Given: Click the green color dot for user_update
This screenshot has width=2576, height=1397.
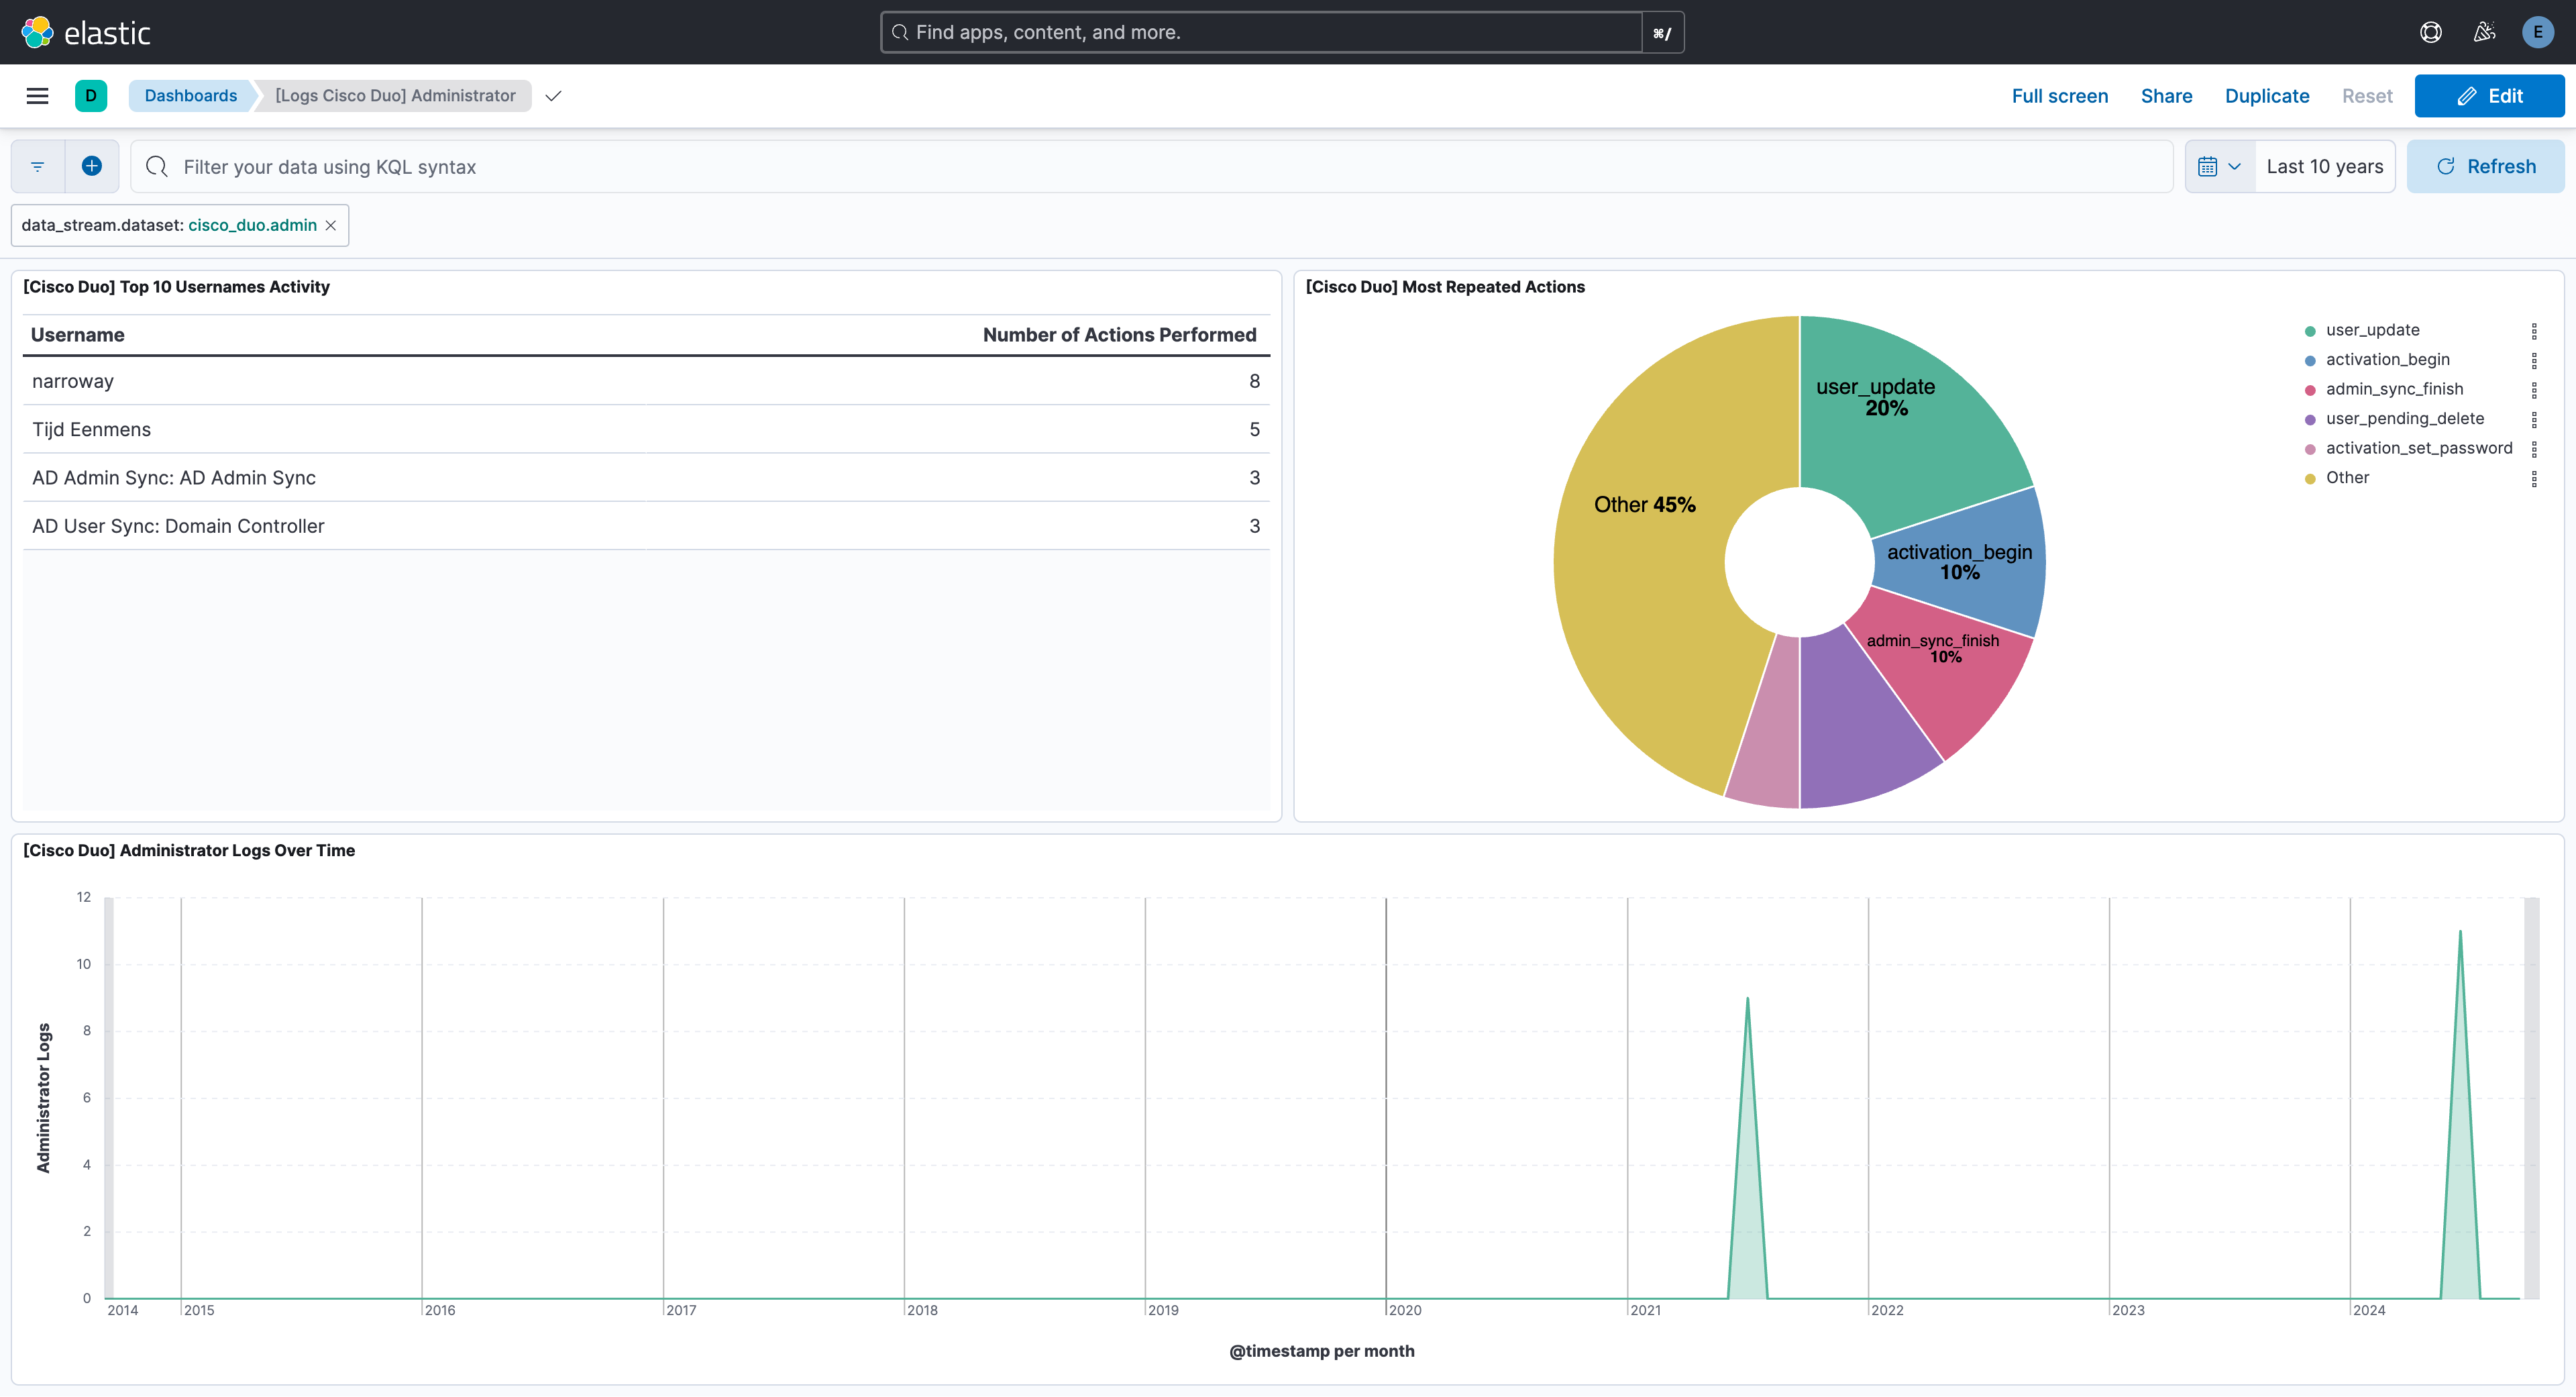Looking at the screenshot, I should tap(2310, 330).
